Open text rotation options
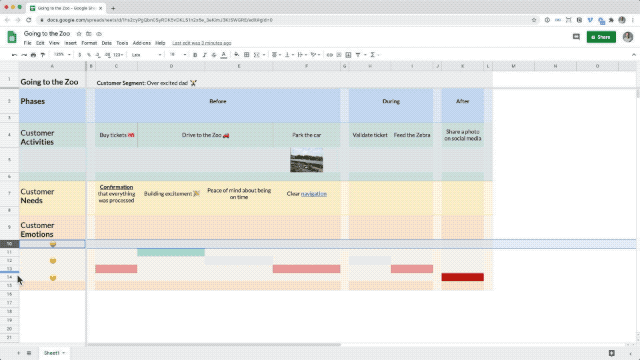Image resolution: width=640 pixels, height=360 pixels. (315, 55)
